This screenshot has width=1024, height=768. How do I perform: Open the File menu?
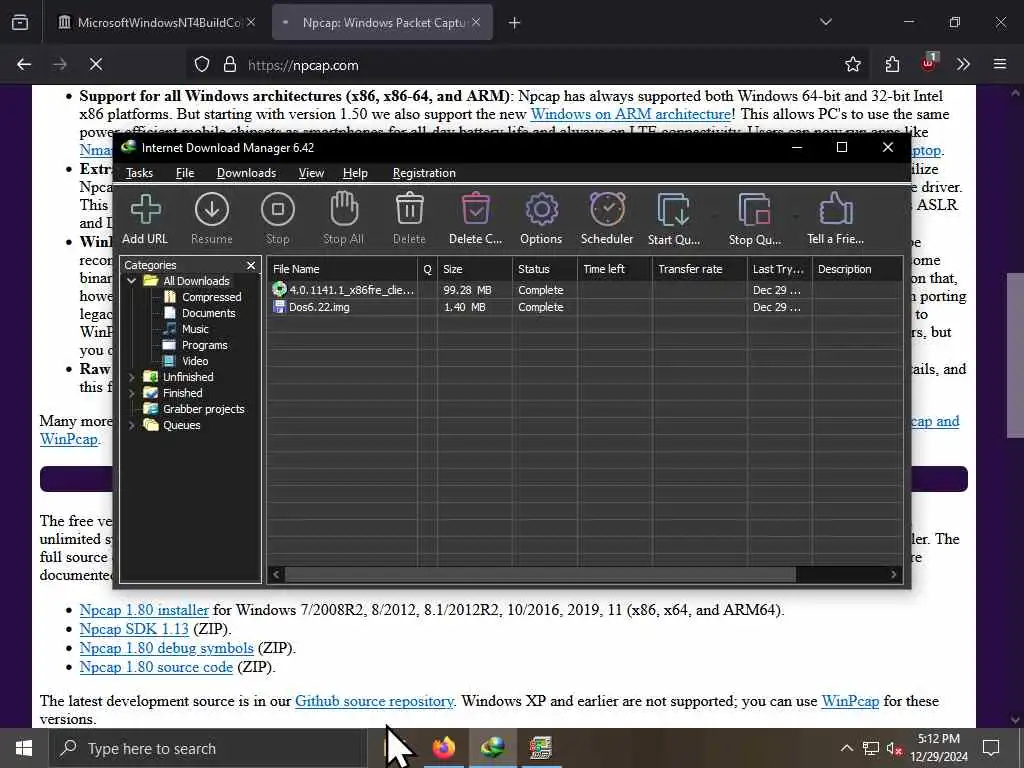click(x=185, y=173)
